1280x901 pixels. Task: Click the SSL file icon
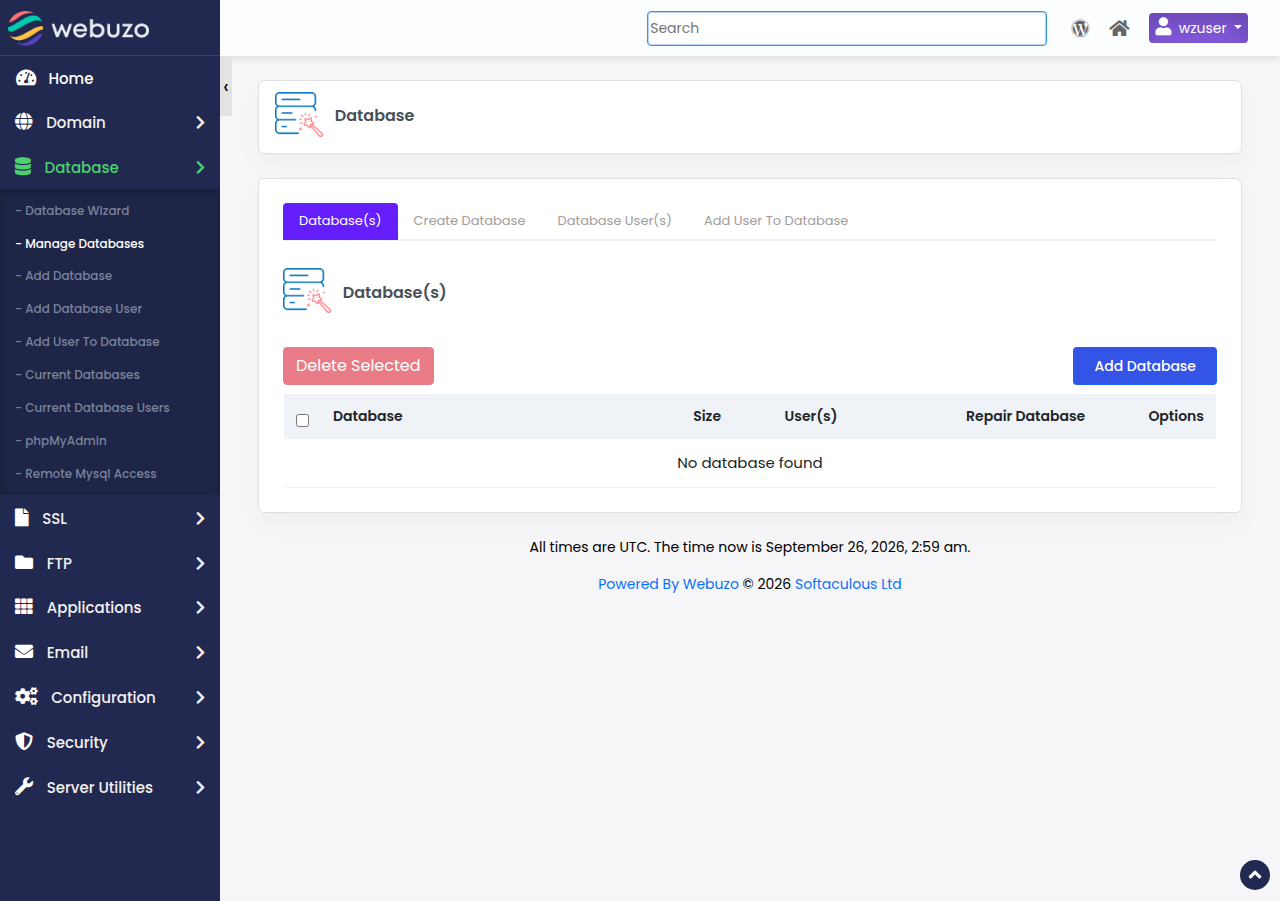[22, 518]
